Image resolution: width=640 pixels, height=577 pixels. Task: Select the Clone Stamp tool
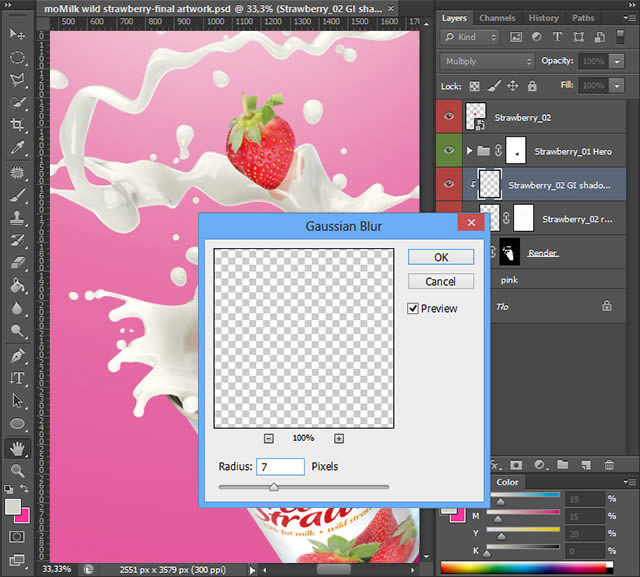17,217
